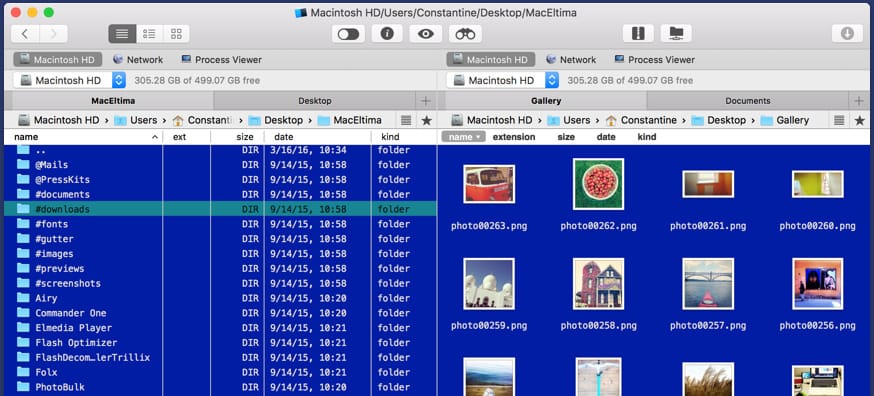The height and width of the screenshot is (396, 874).
Task: Click the archive compress icon
Action: 638,33
